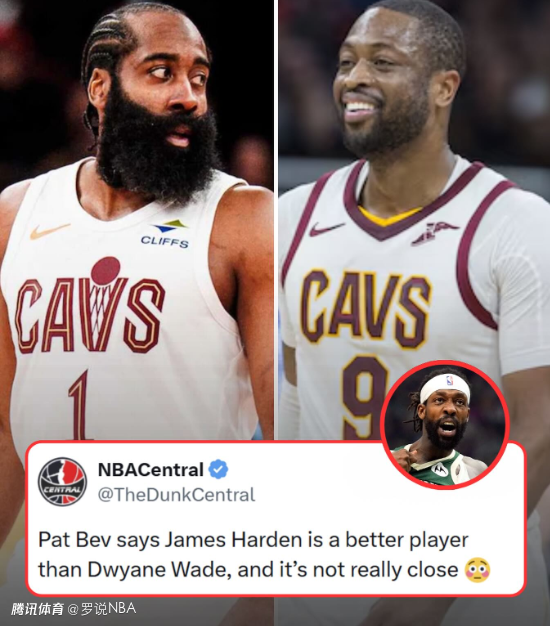Click the CAVS wordmark with basketball hoop

point(89,307)
